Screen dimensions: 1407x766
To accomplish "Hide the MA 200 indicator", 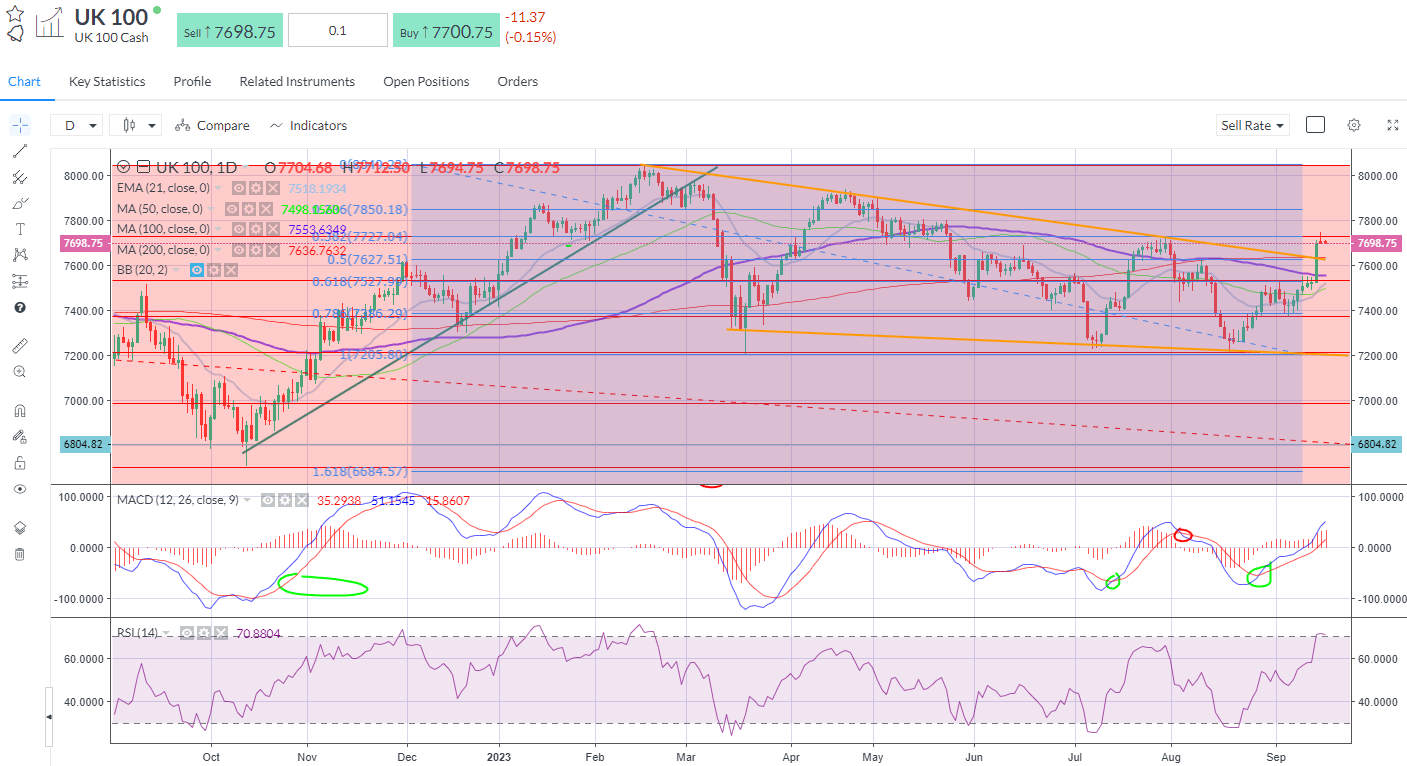I will pyautogui.click(x=239, y=249).
